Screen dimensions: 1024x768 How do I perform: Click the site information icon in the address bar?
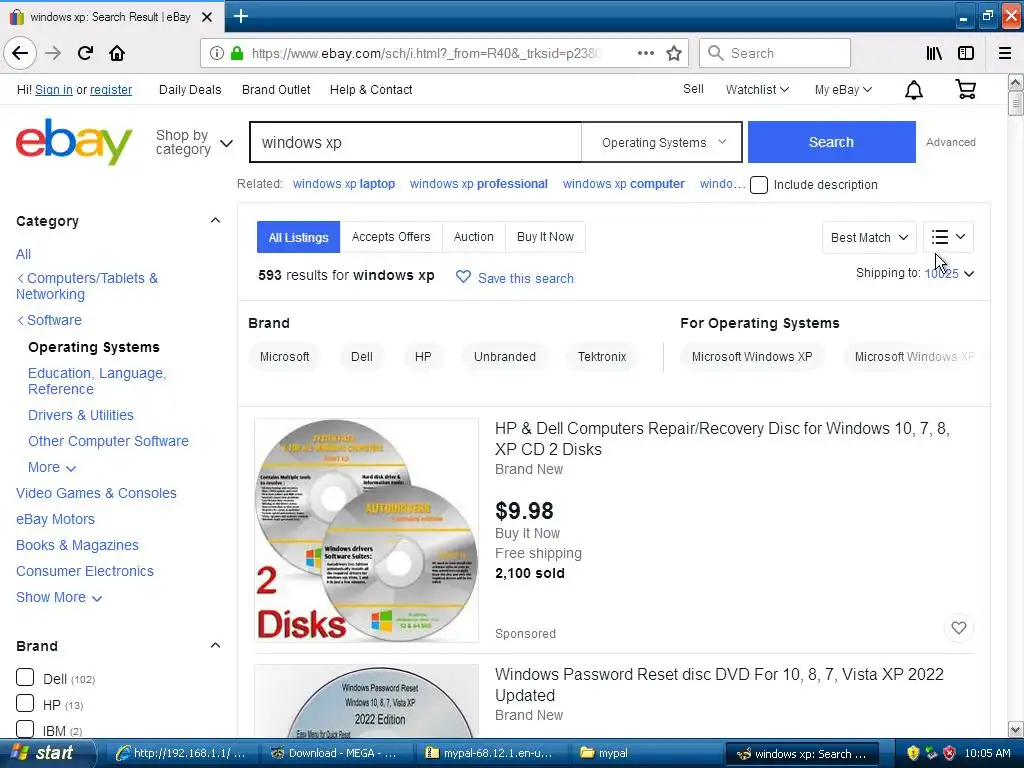[x=217, y=53]
